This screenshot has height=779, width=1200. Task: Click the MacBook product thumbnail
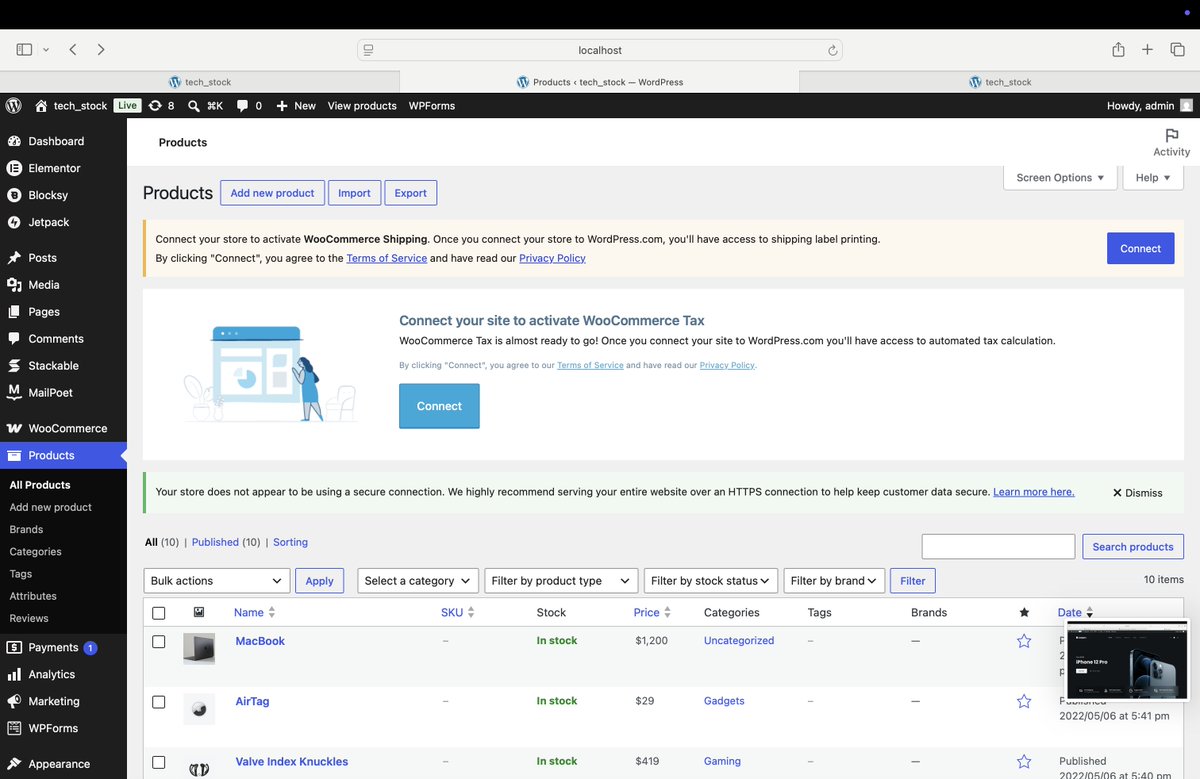(x=199, y=649)
